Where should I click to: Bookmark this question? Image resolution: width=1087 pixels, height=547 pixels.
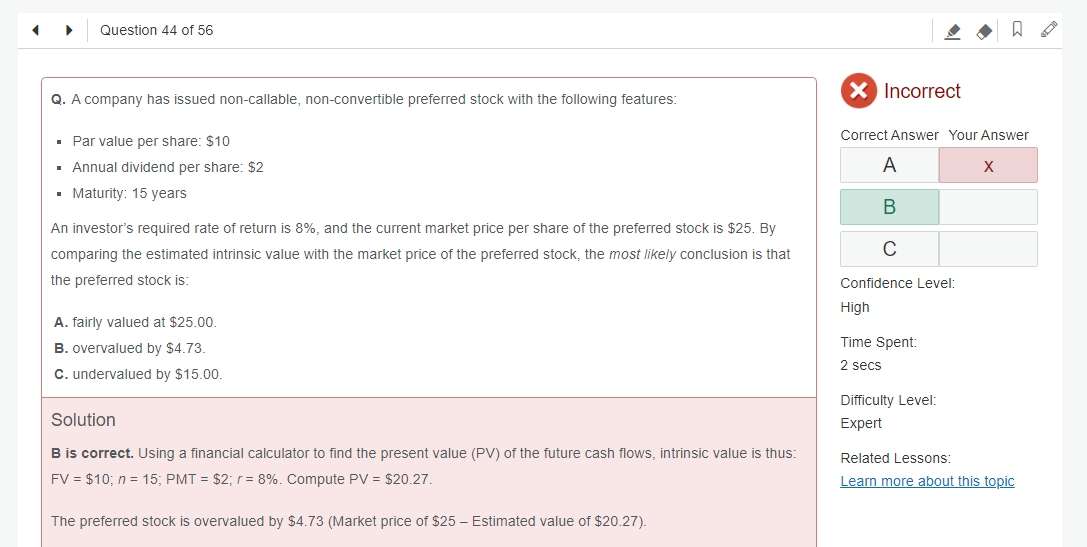(x=1017, y=29)
